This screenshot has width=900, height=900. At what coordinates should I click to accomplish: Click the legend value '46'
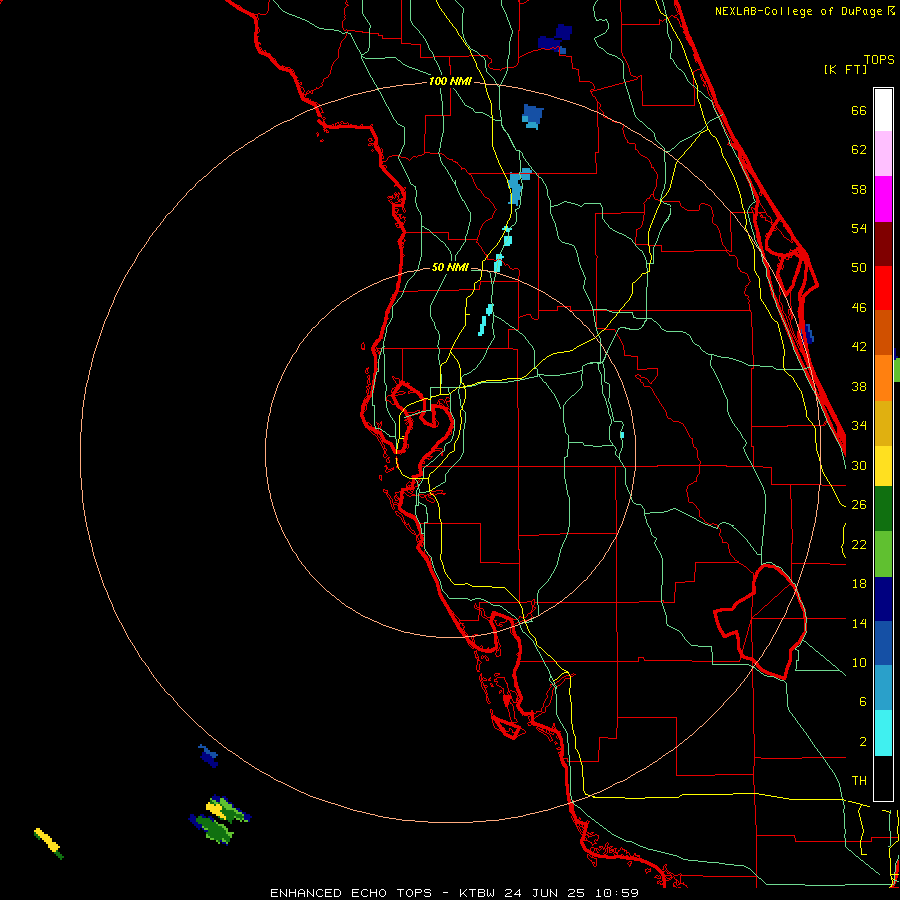(x=859, y=308)
